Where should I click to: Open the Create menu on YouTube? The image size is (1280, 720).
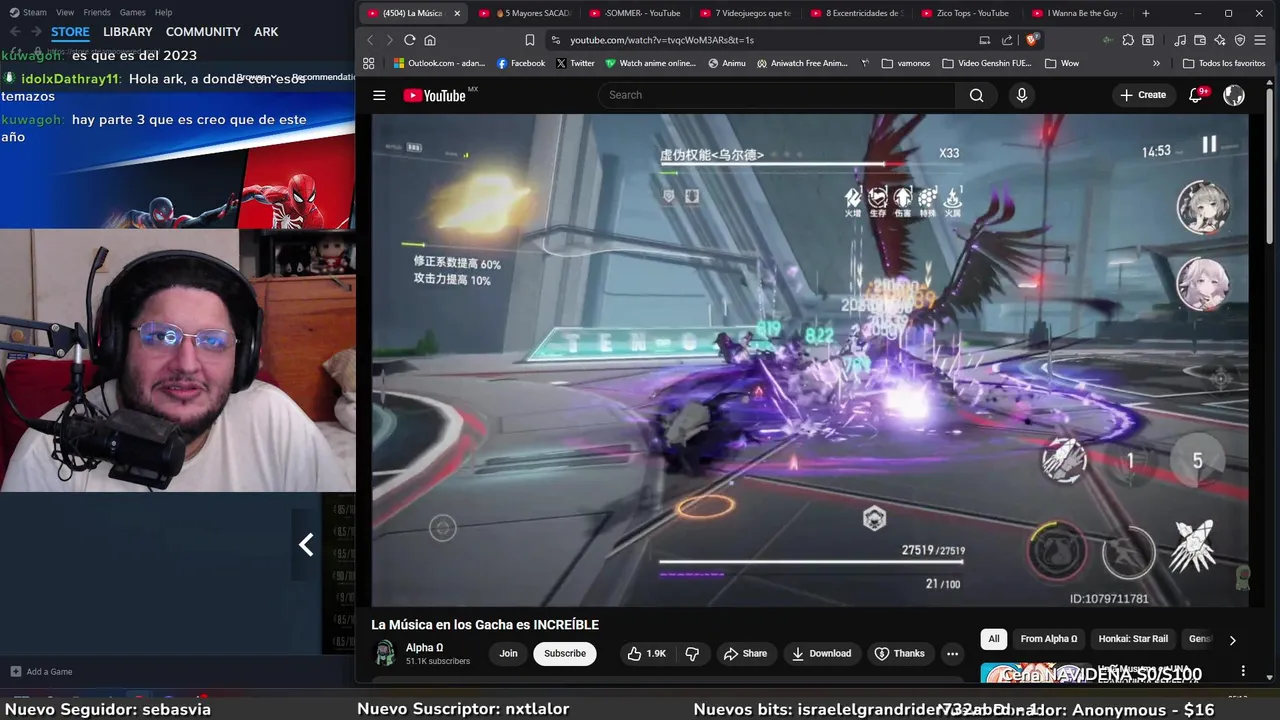coord(1142,95)
